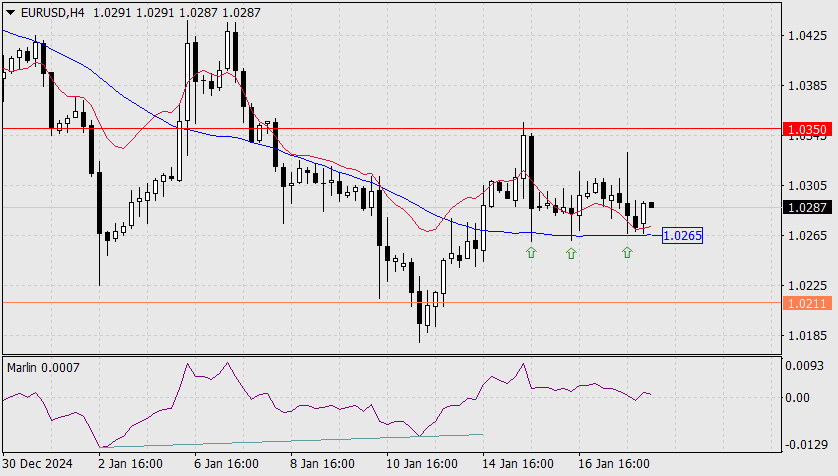The width and height of the screenshot is (838, 476).
Task: Select the 0.00 Marlin zero level value
Action: (797, 397)
